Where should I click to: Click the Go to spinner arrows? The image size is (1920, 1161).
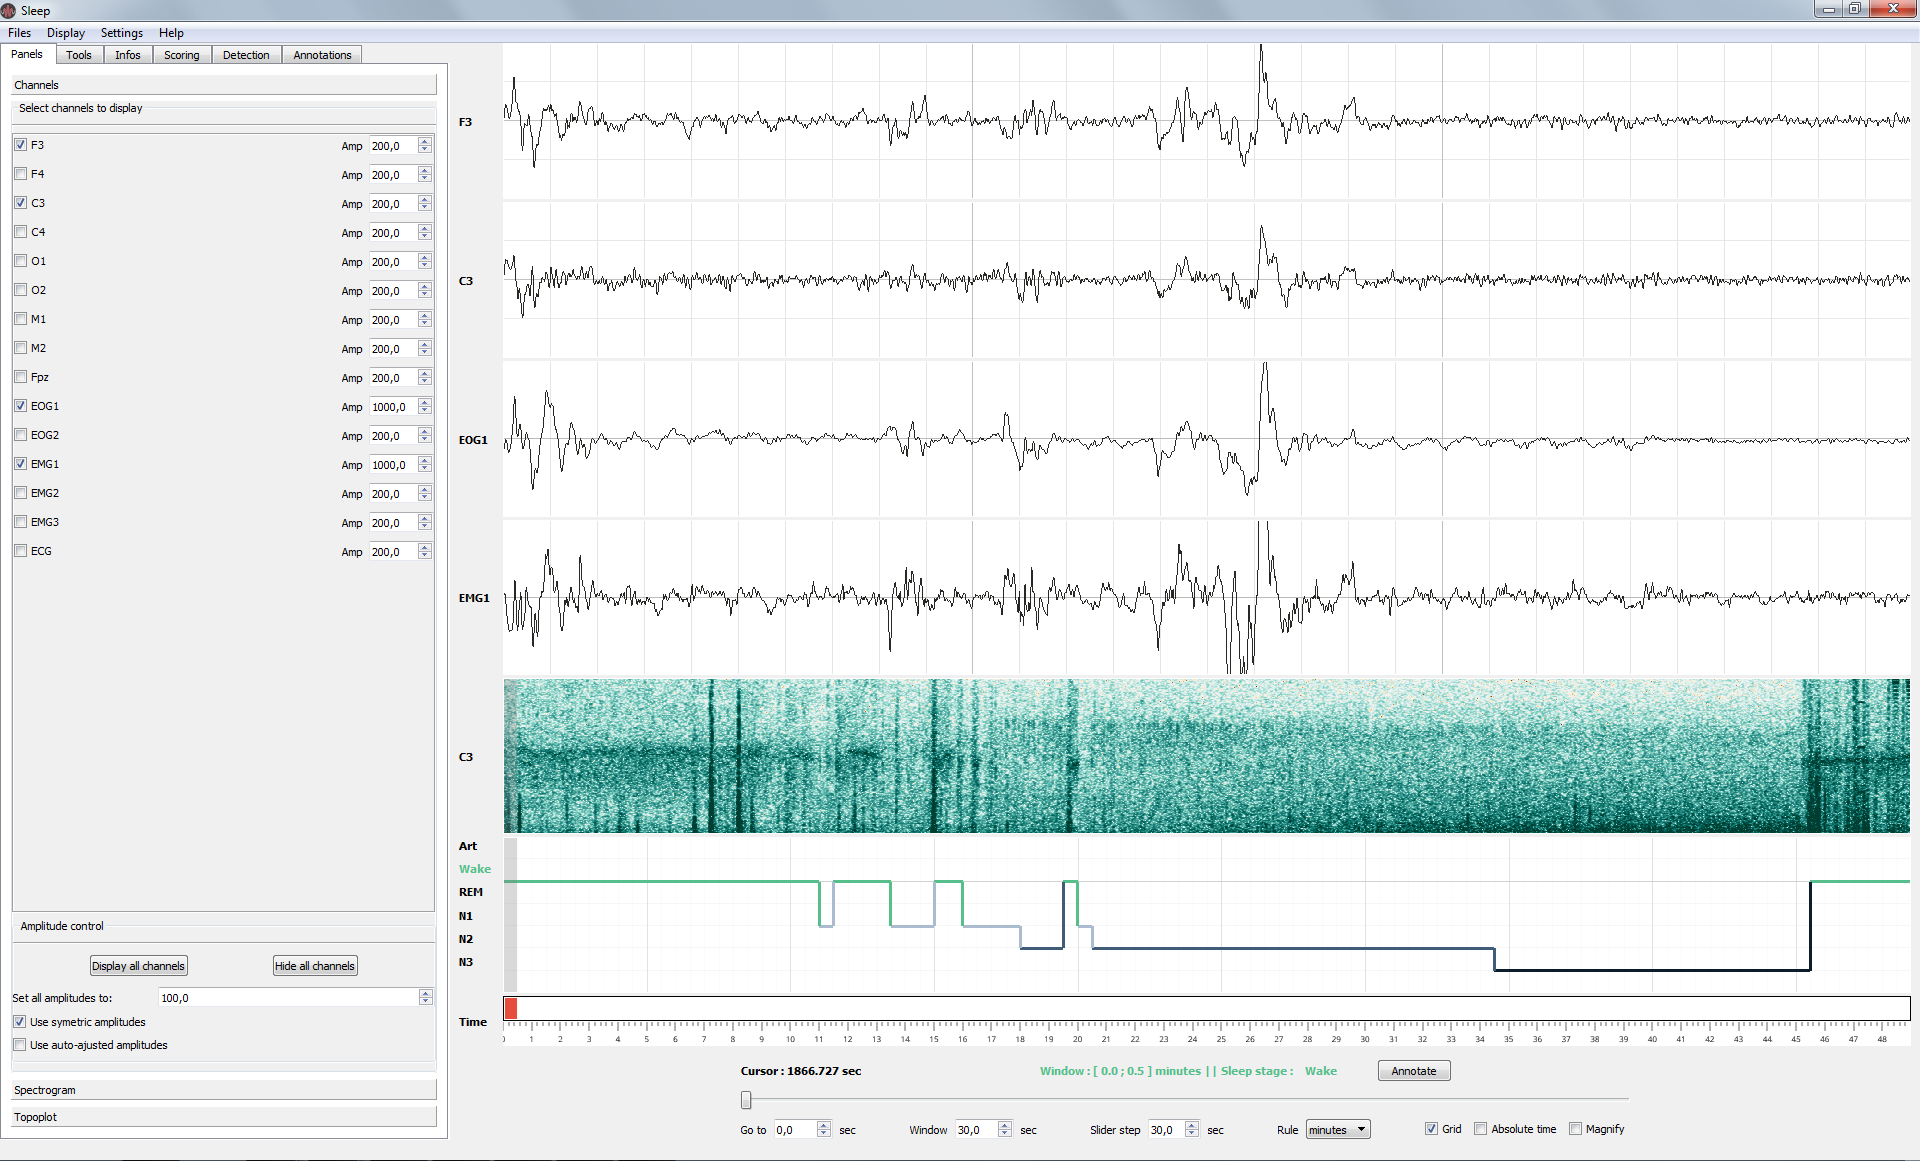[x=824, y=1130]
